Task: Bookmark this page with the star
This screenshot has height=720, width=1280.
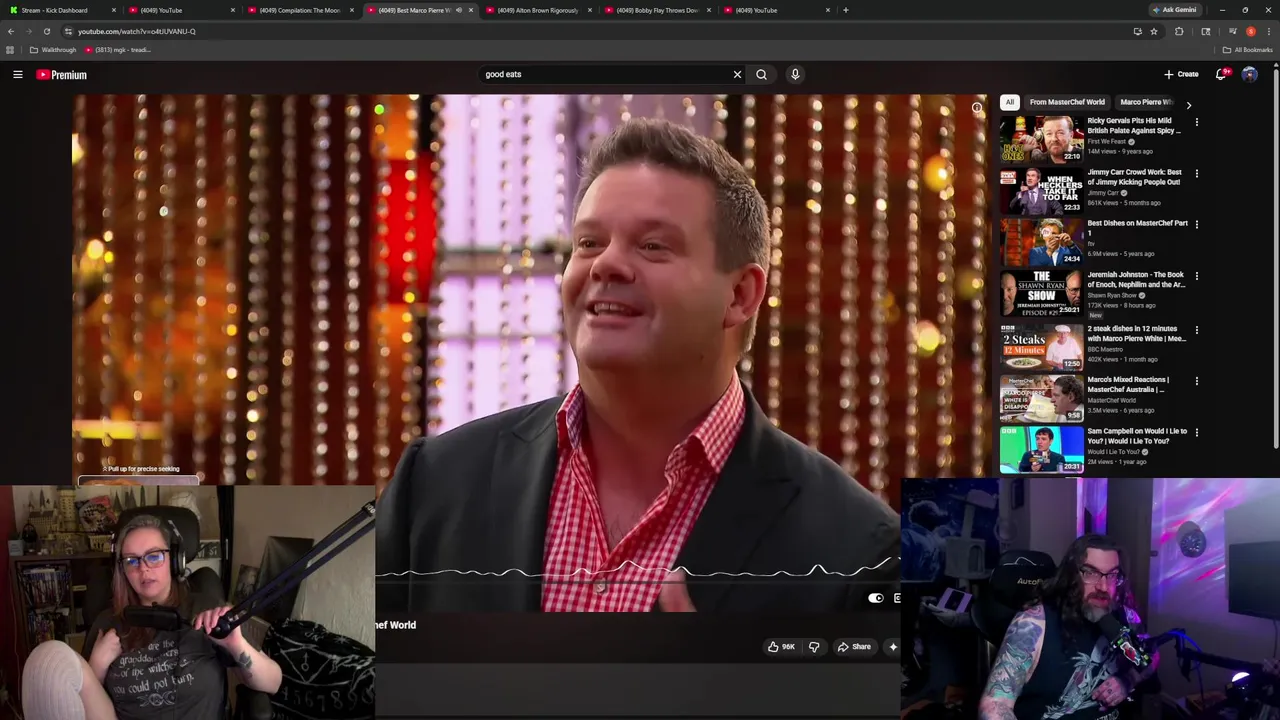Action: point(1154,31)
